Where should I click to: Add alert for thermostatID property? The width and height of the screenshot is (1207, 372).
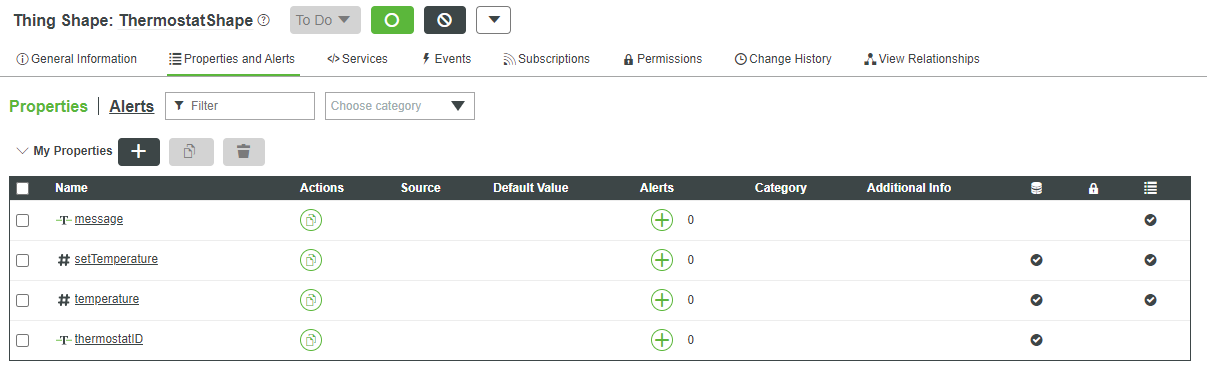click(x=662, y=340)
